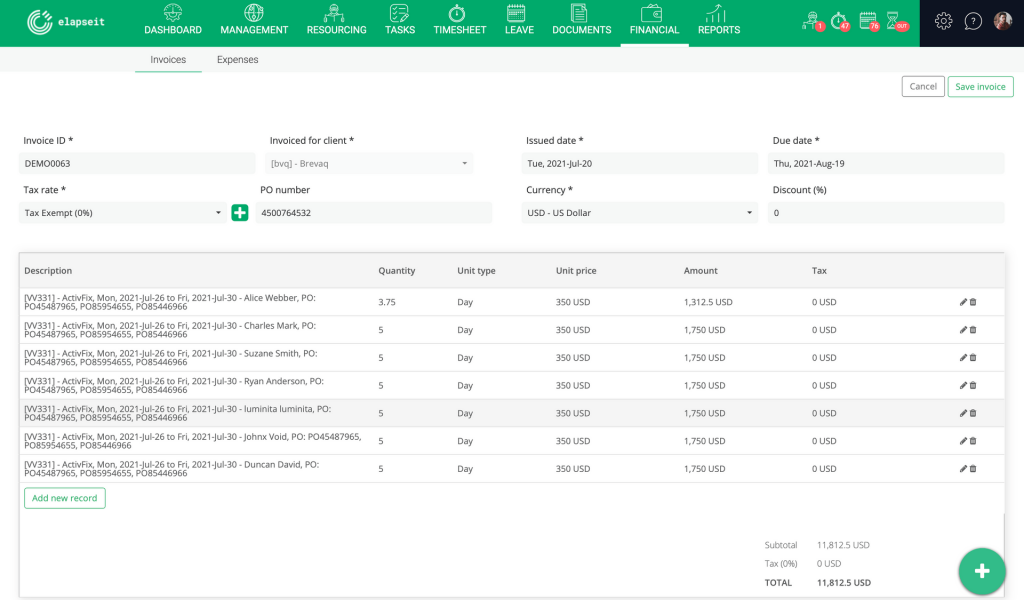Viewport: 1024px width, 600px height.
Task: Switch to the Invoices tab
Action: coord(168,59)
